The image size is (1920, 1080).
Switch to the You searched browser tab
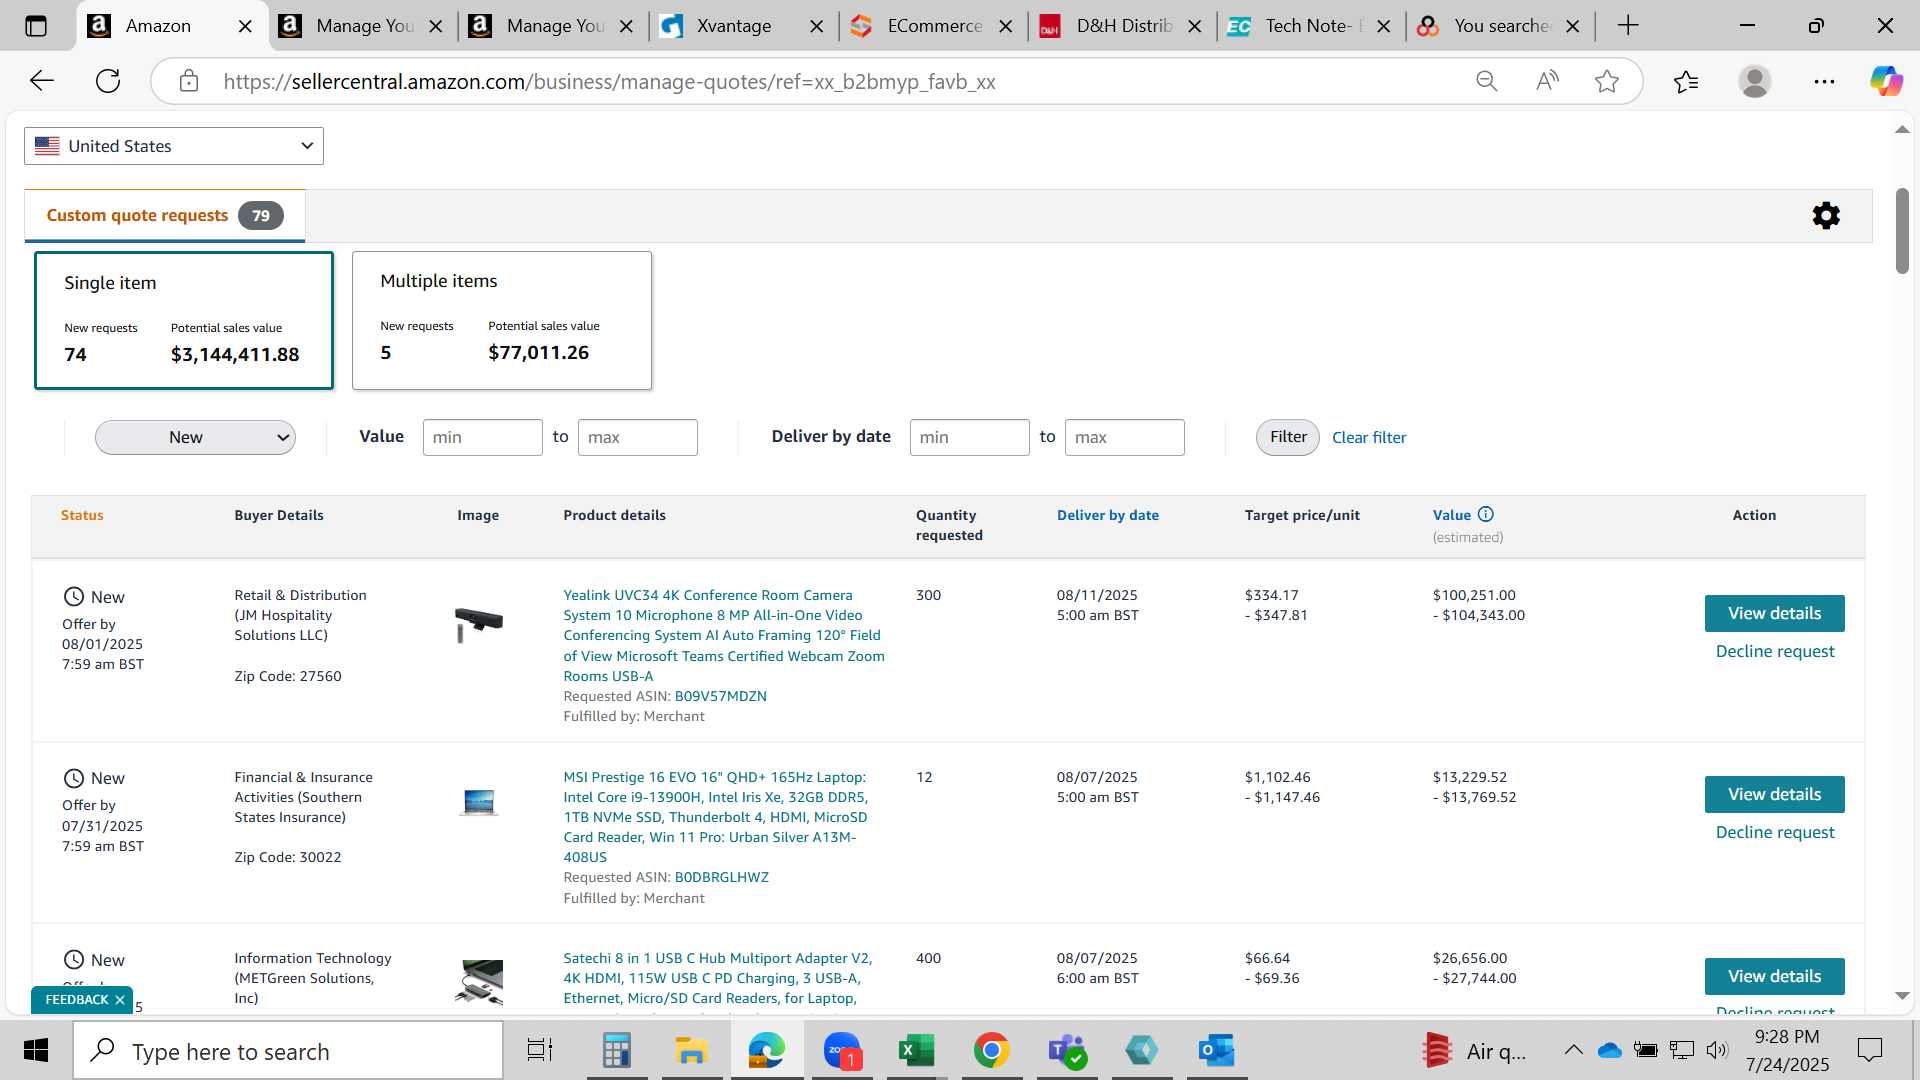coord(1501,26)
